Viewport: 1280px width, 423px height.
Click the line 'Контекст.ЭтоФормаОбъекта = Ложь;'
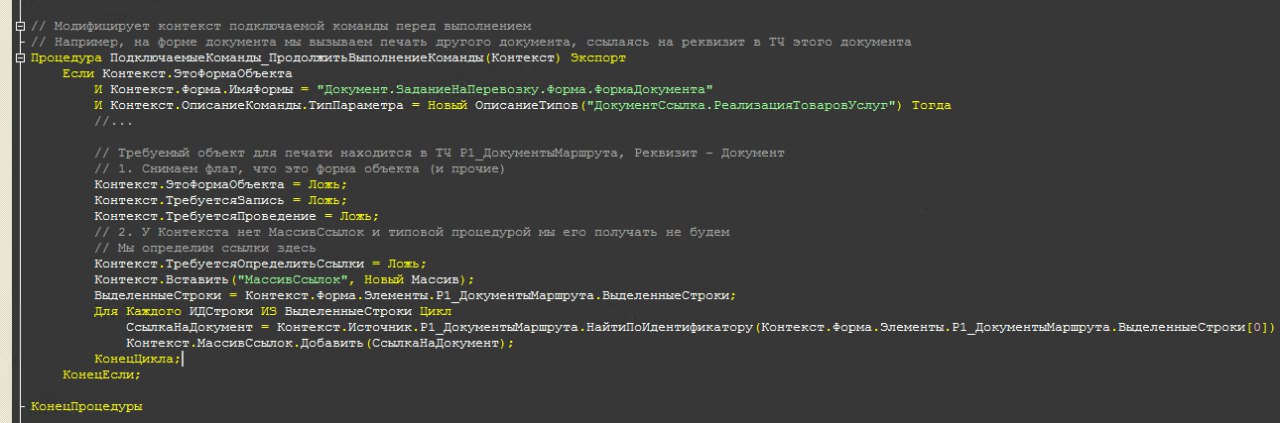(221, 185)
